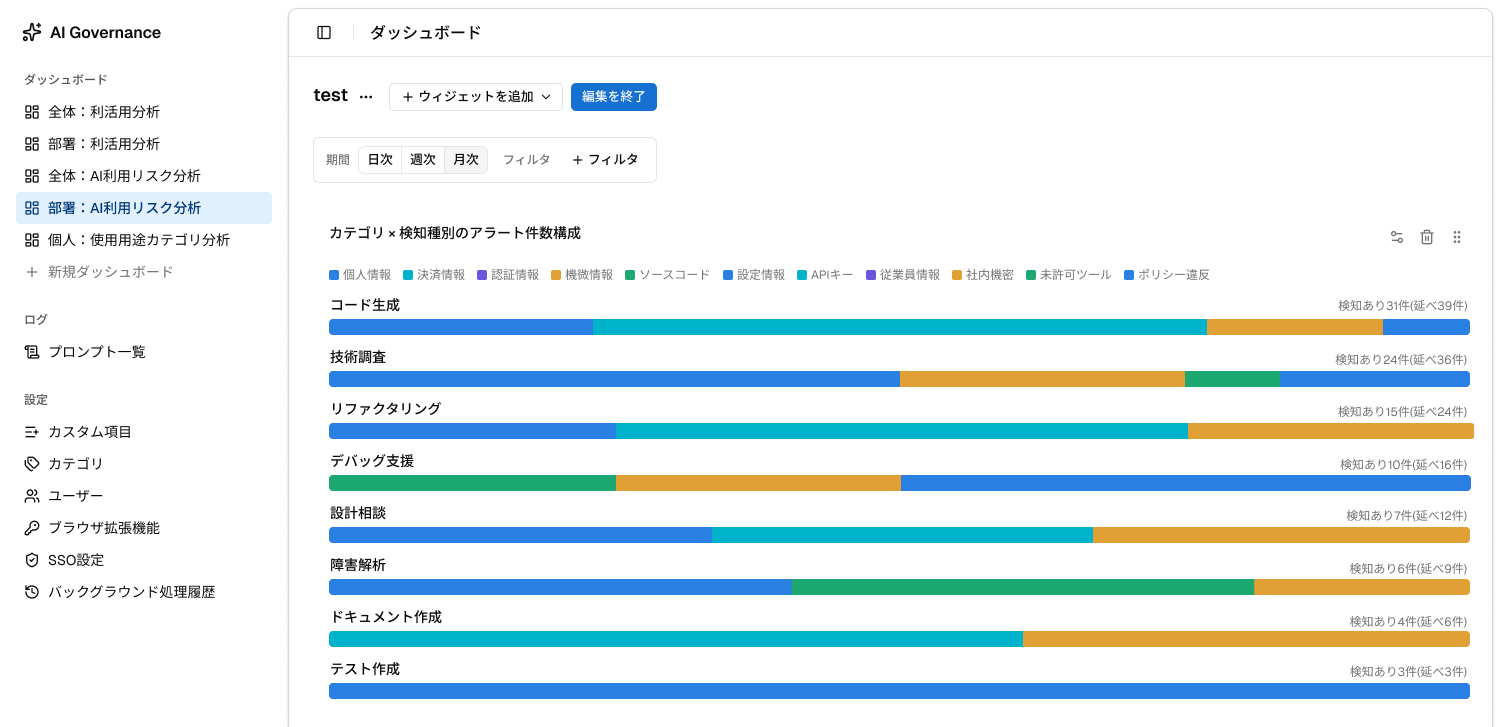This screenshot has height=727, width=1500.
Task: Select the 週次 period option
Action: point(423,160)
